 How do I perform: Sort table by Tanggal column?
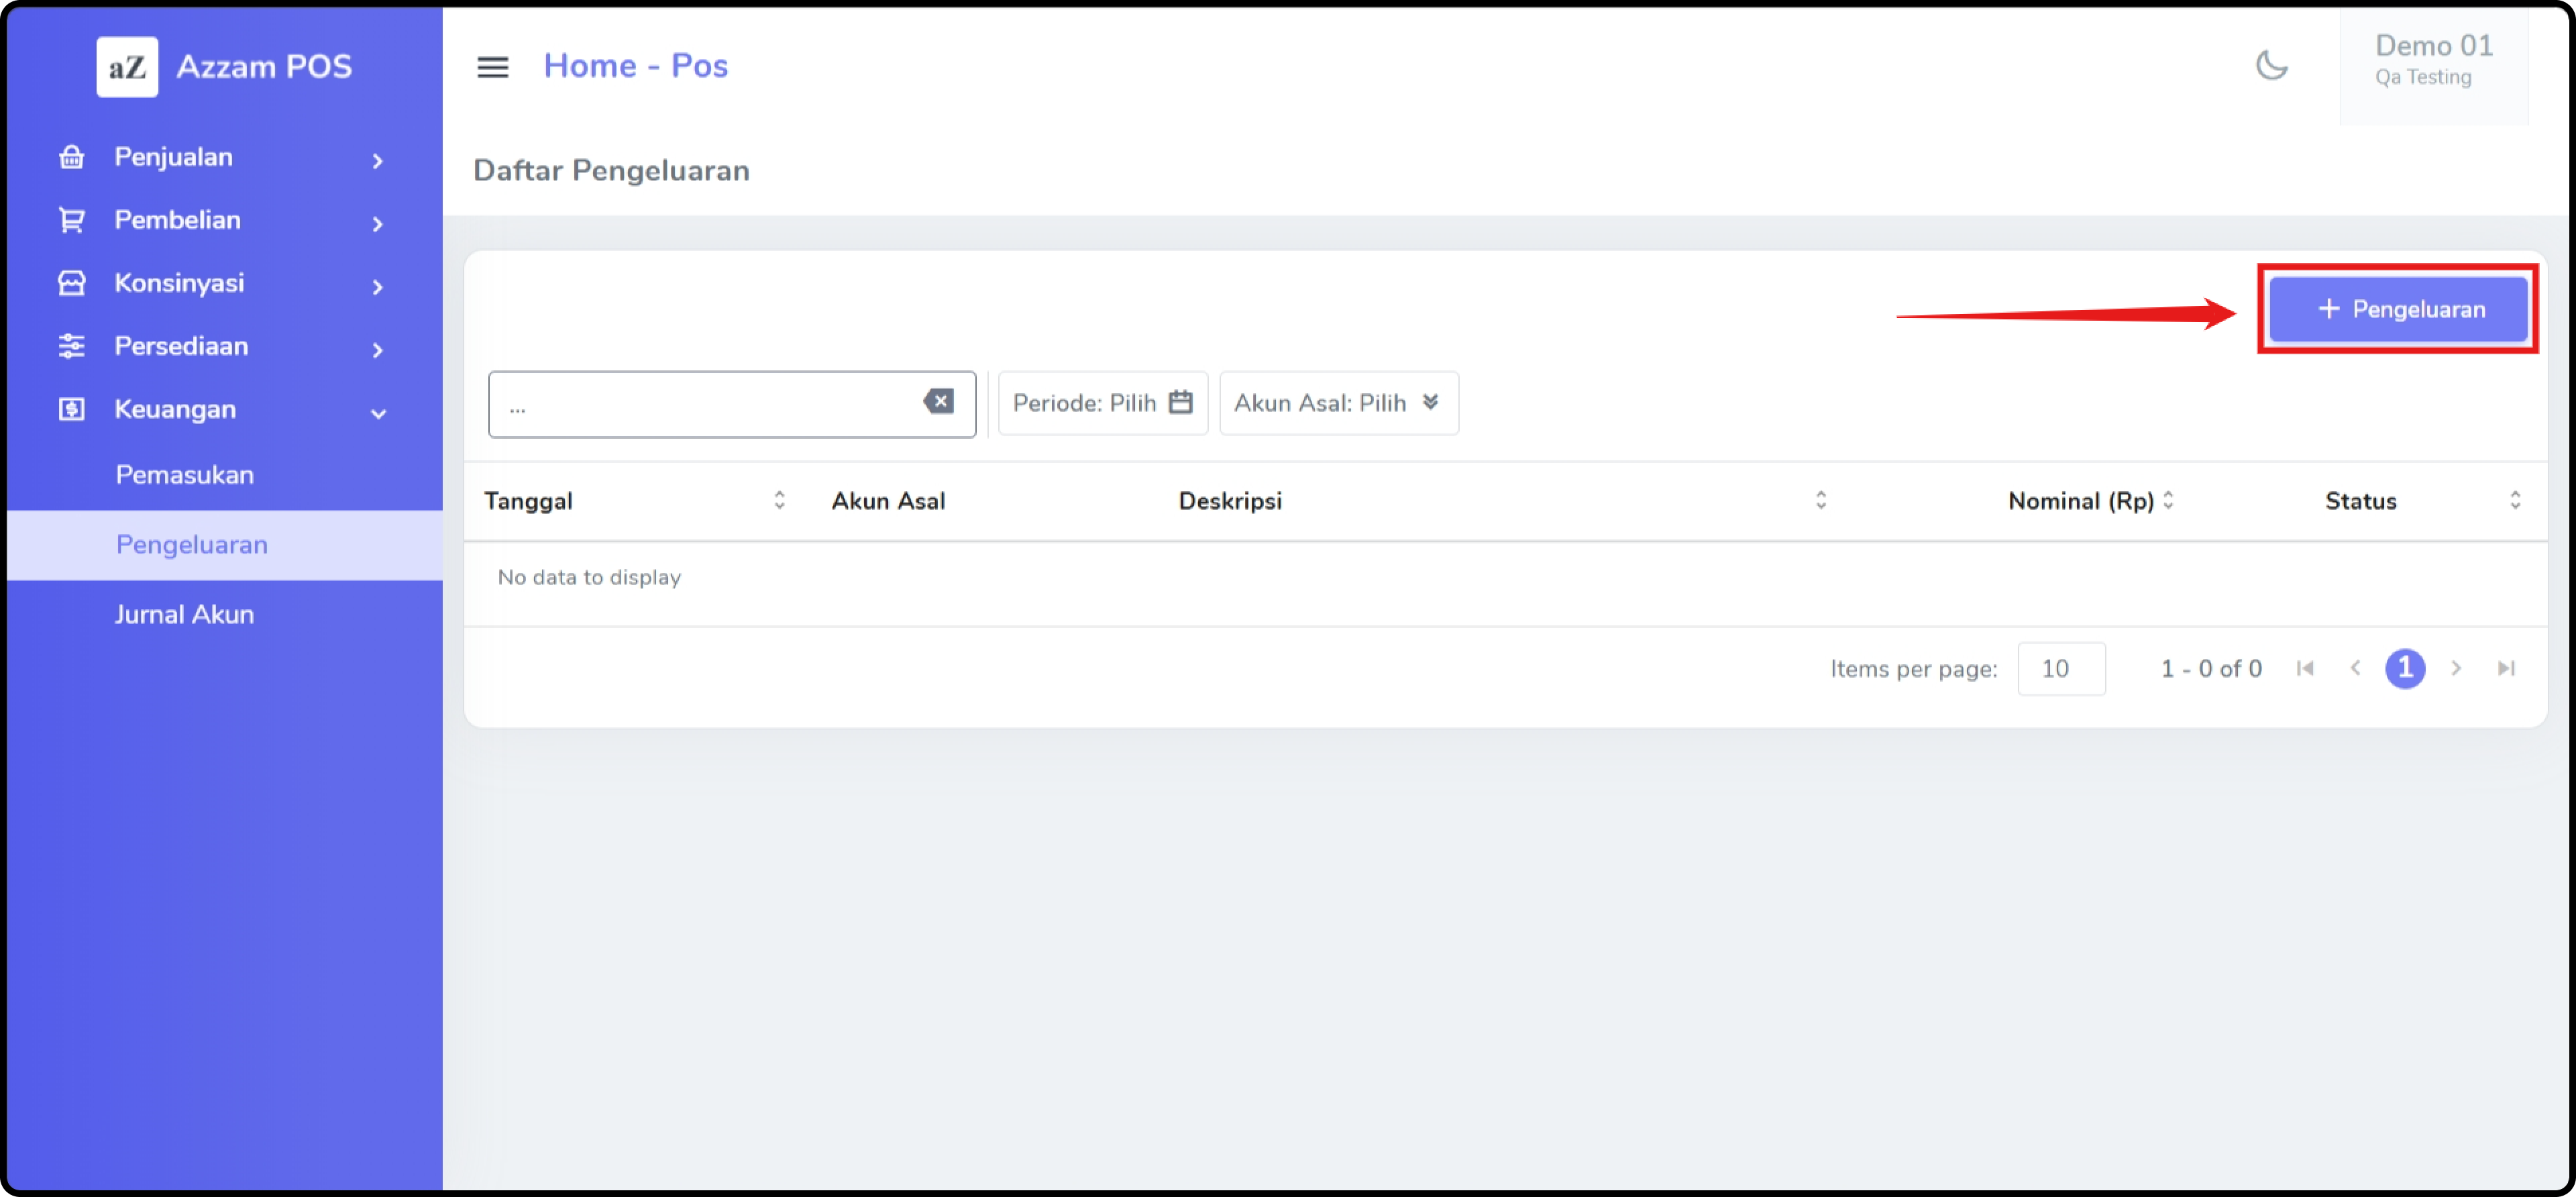(779, 500)
